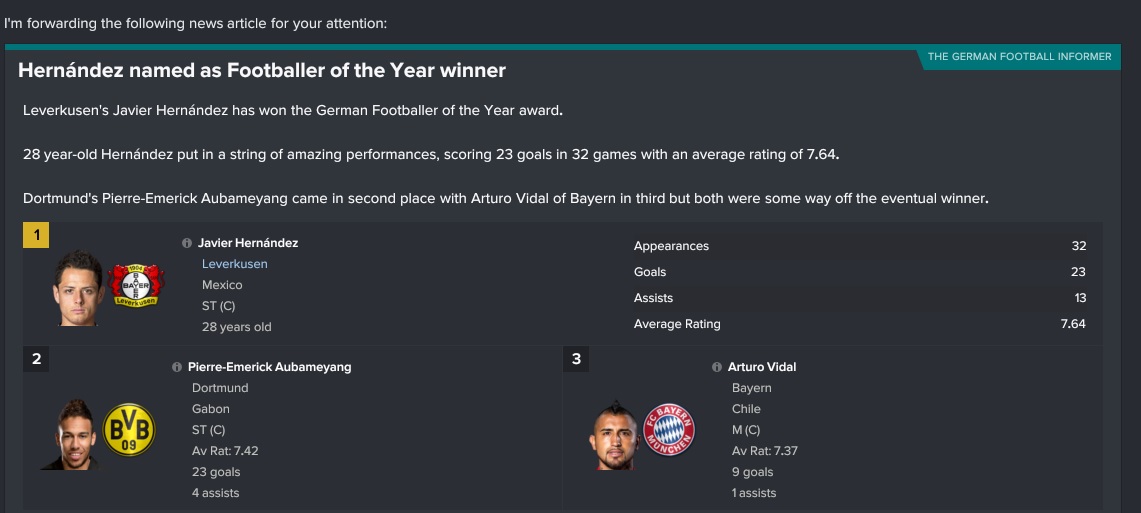Viewport: 1141px width, 513px height.
Task: Open the Bayer Leverkusen club crest
Action: (135, 285)
